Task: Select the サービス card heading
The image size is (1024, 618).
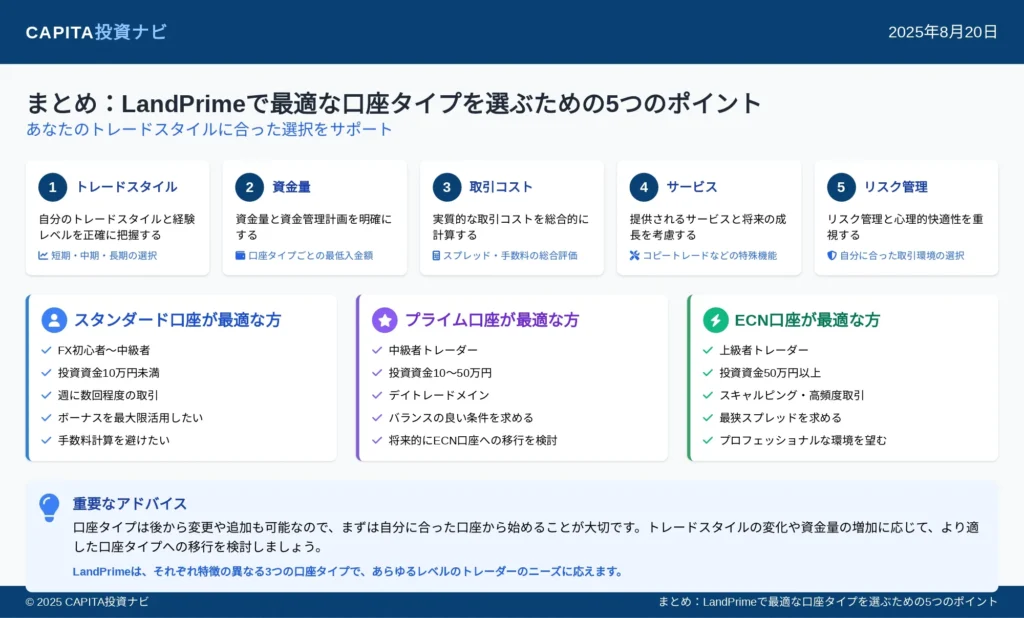Action: (692, 187)
